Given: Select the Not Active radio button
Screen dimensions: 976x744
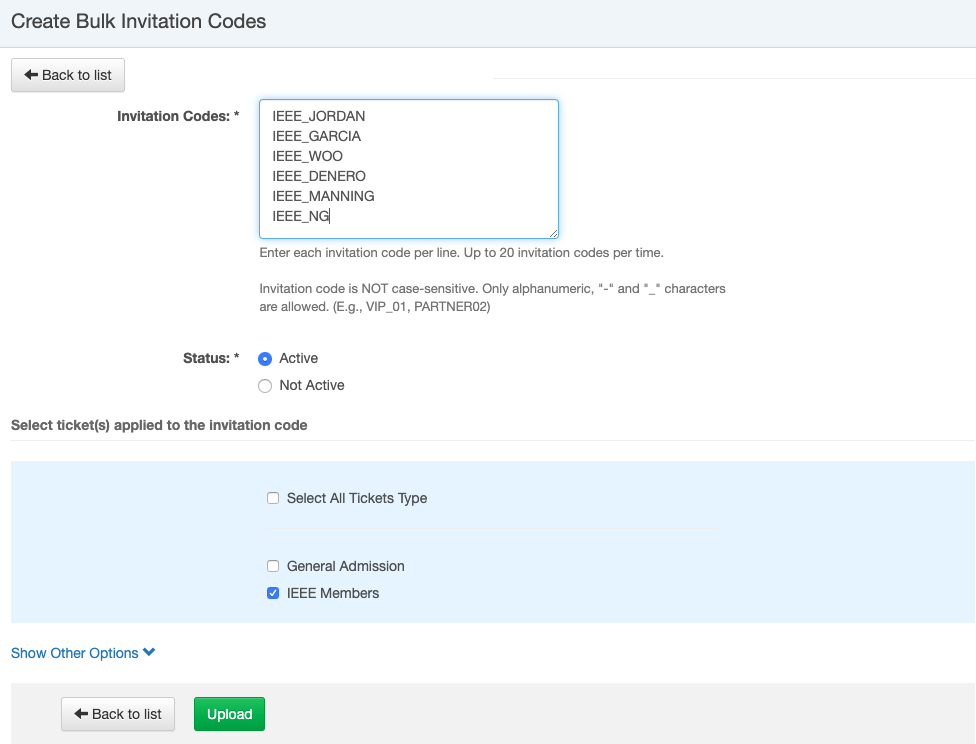Looking at the screenshot, I should (x=265, y=386).
